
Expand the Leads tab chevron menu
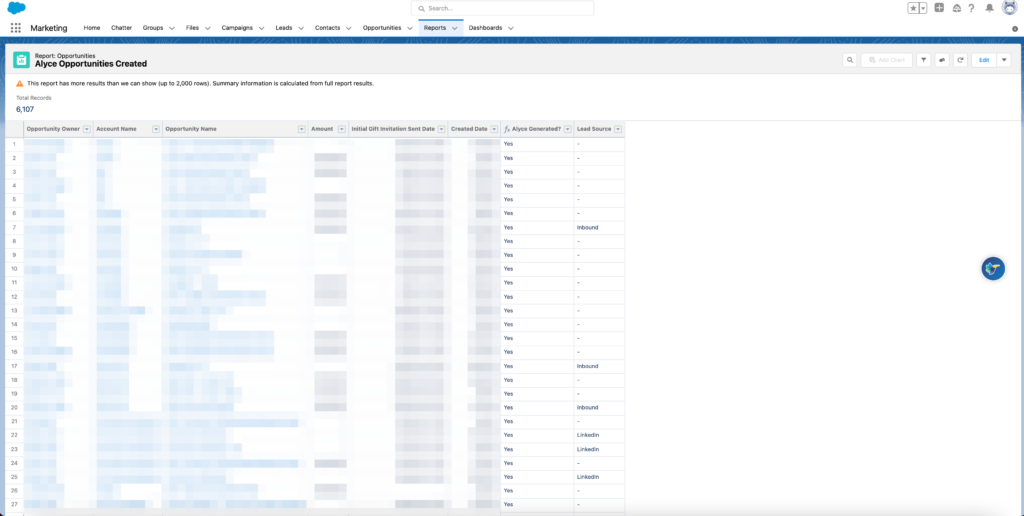[301, 29]
